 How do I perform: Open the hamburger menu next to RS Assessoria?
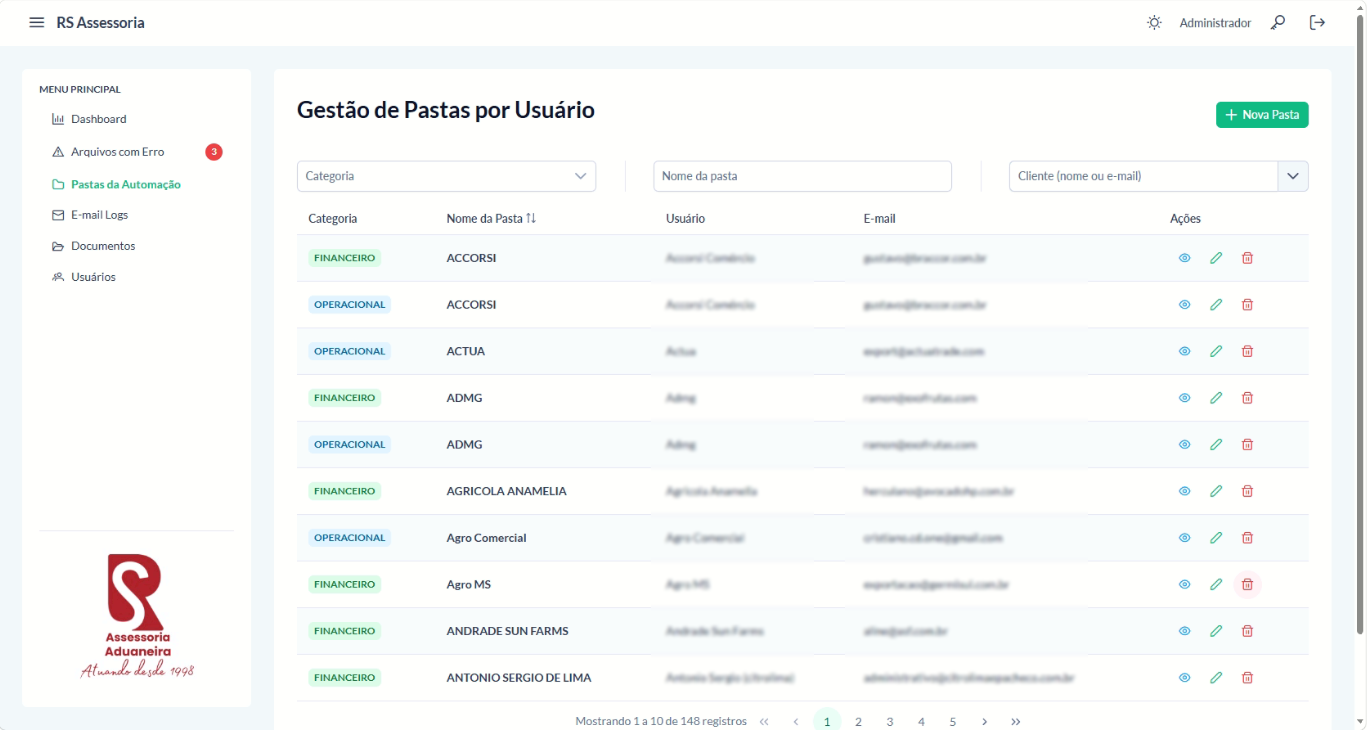point(37,22)
